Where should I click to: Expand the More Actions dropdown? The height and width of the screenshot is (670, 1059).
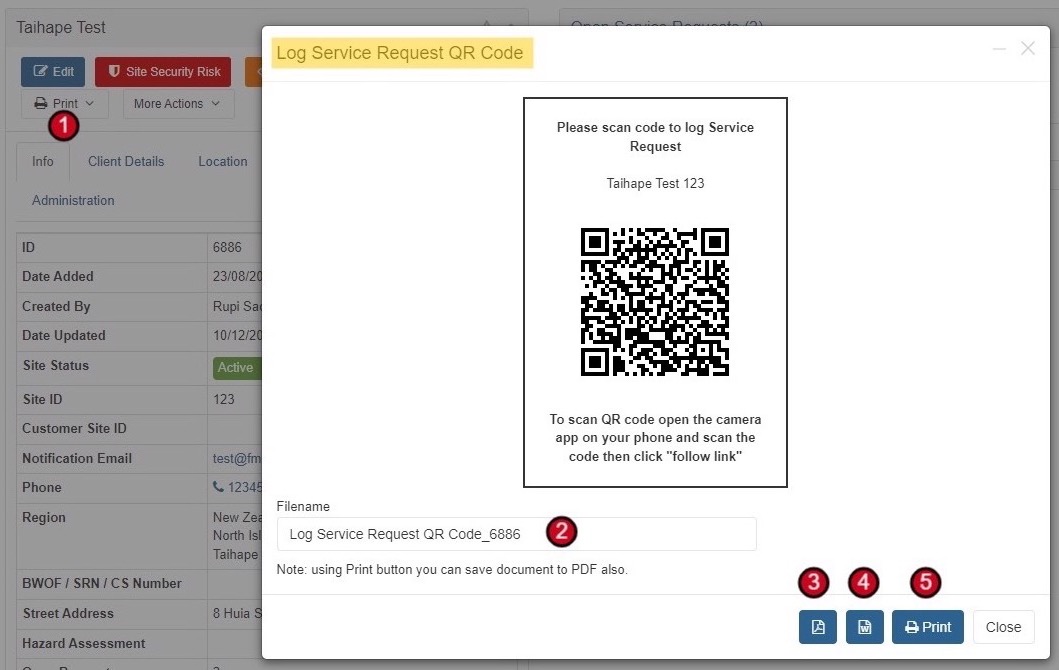click(178, 103)
